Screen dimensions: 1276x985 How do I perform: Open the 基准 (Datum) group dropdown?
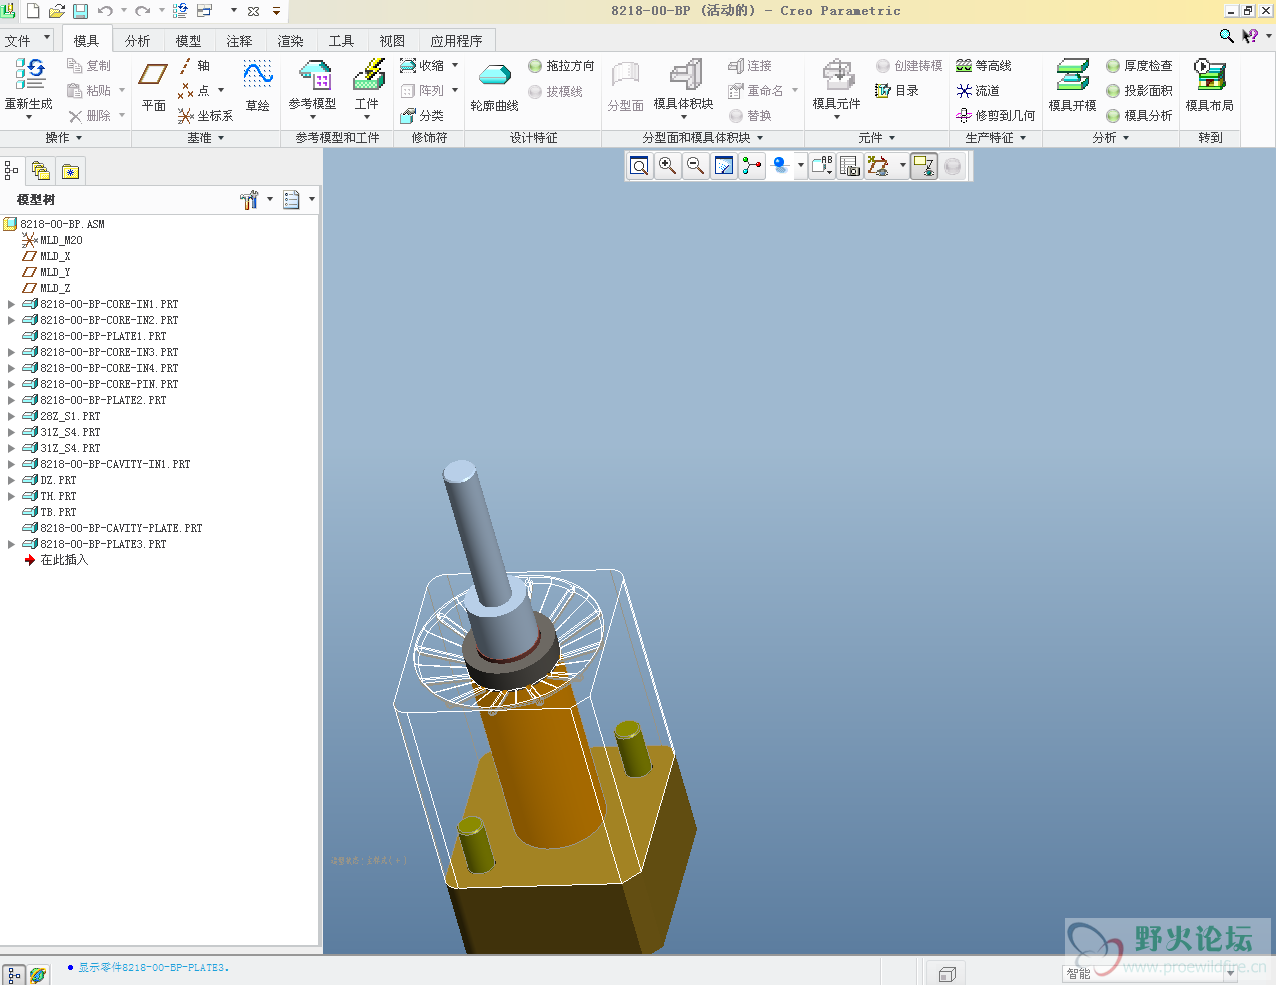pos(206,138)
